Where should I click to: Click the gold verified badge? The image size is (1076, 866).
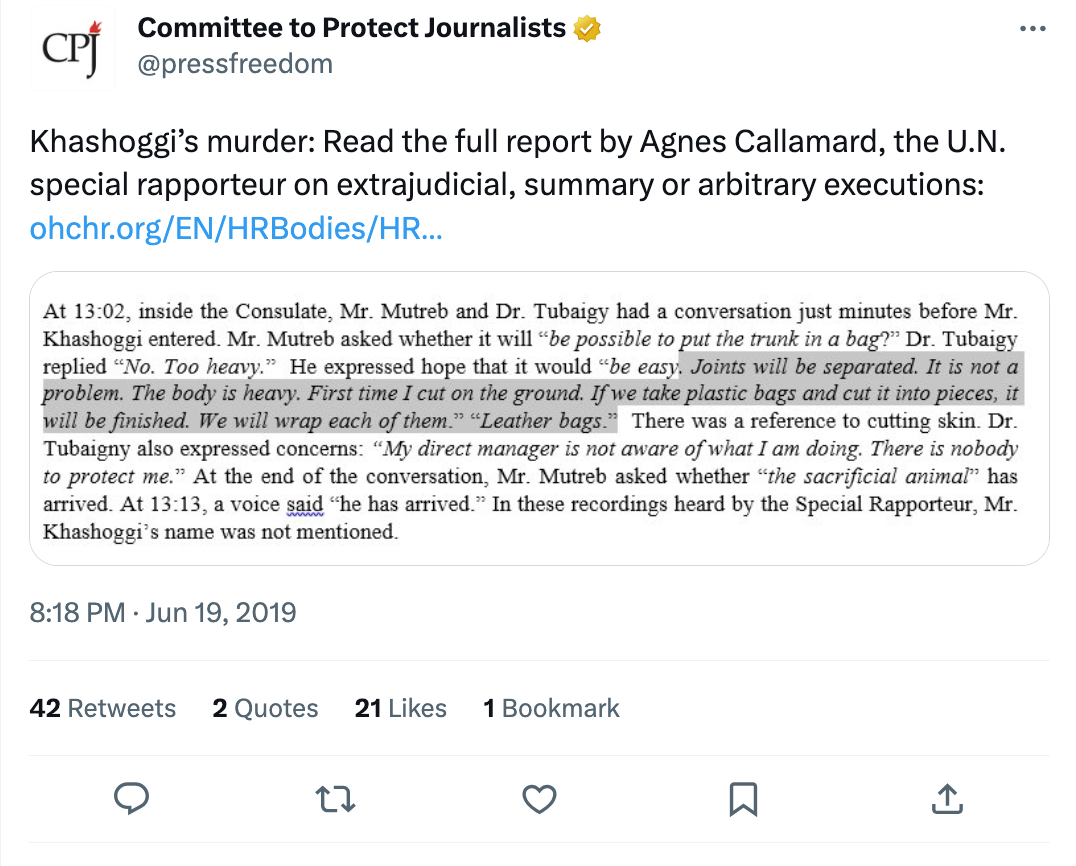tap(587, 29)
